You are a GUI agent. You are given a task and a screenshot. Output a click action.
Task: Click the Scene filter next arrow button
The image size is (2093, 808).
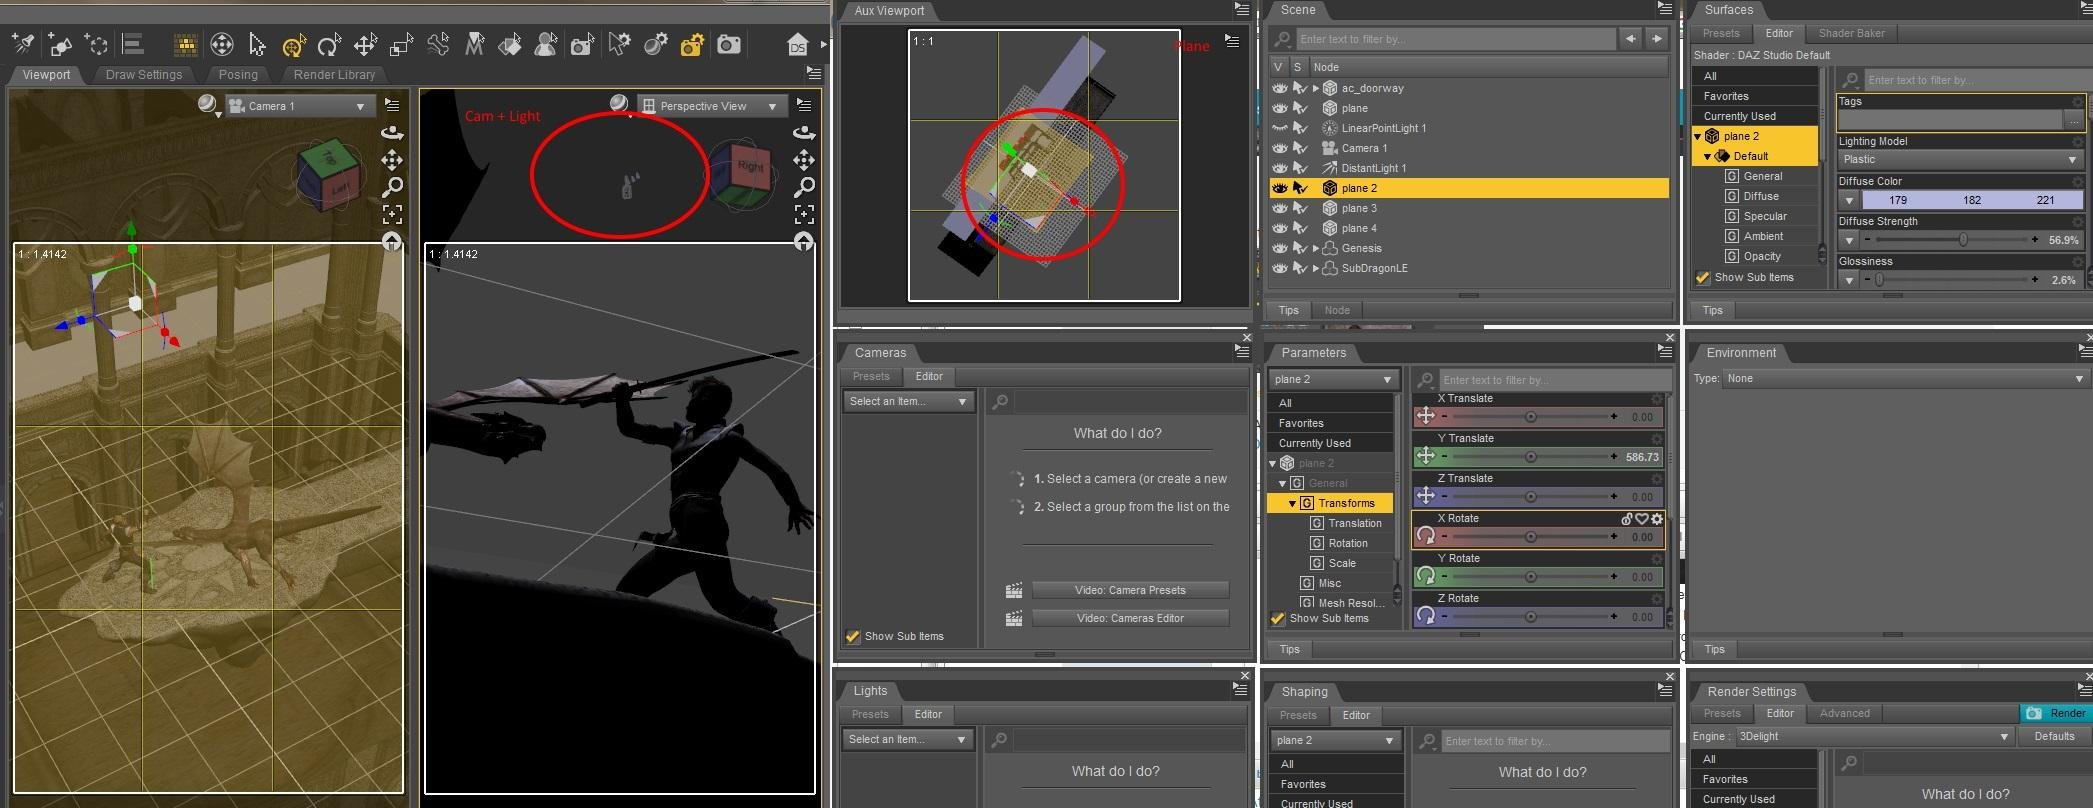1657,39
